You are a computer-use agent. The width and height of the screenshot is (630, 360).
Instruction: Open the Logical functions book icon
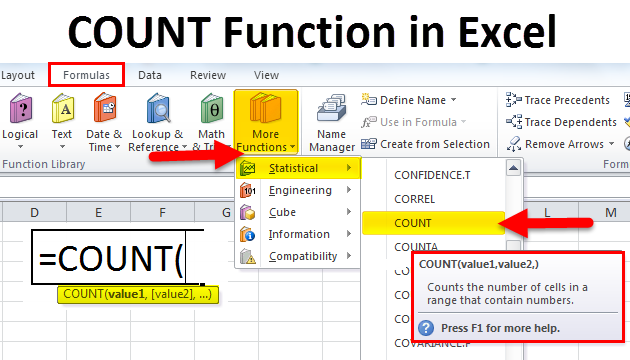20,108
